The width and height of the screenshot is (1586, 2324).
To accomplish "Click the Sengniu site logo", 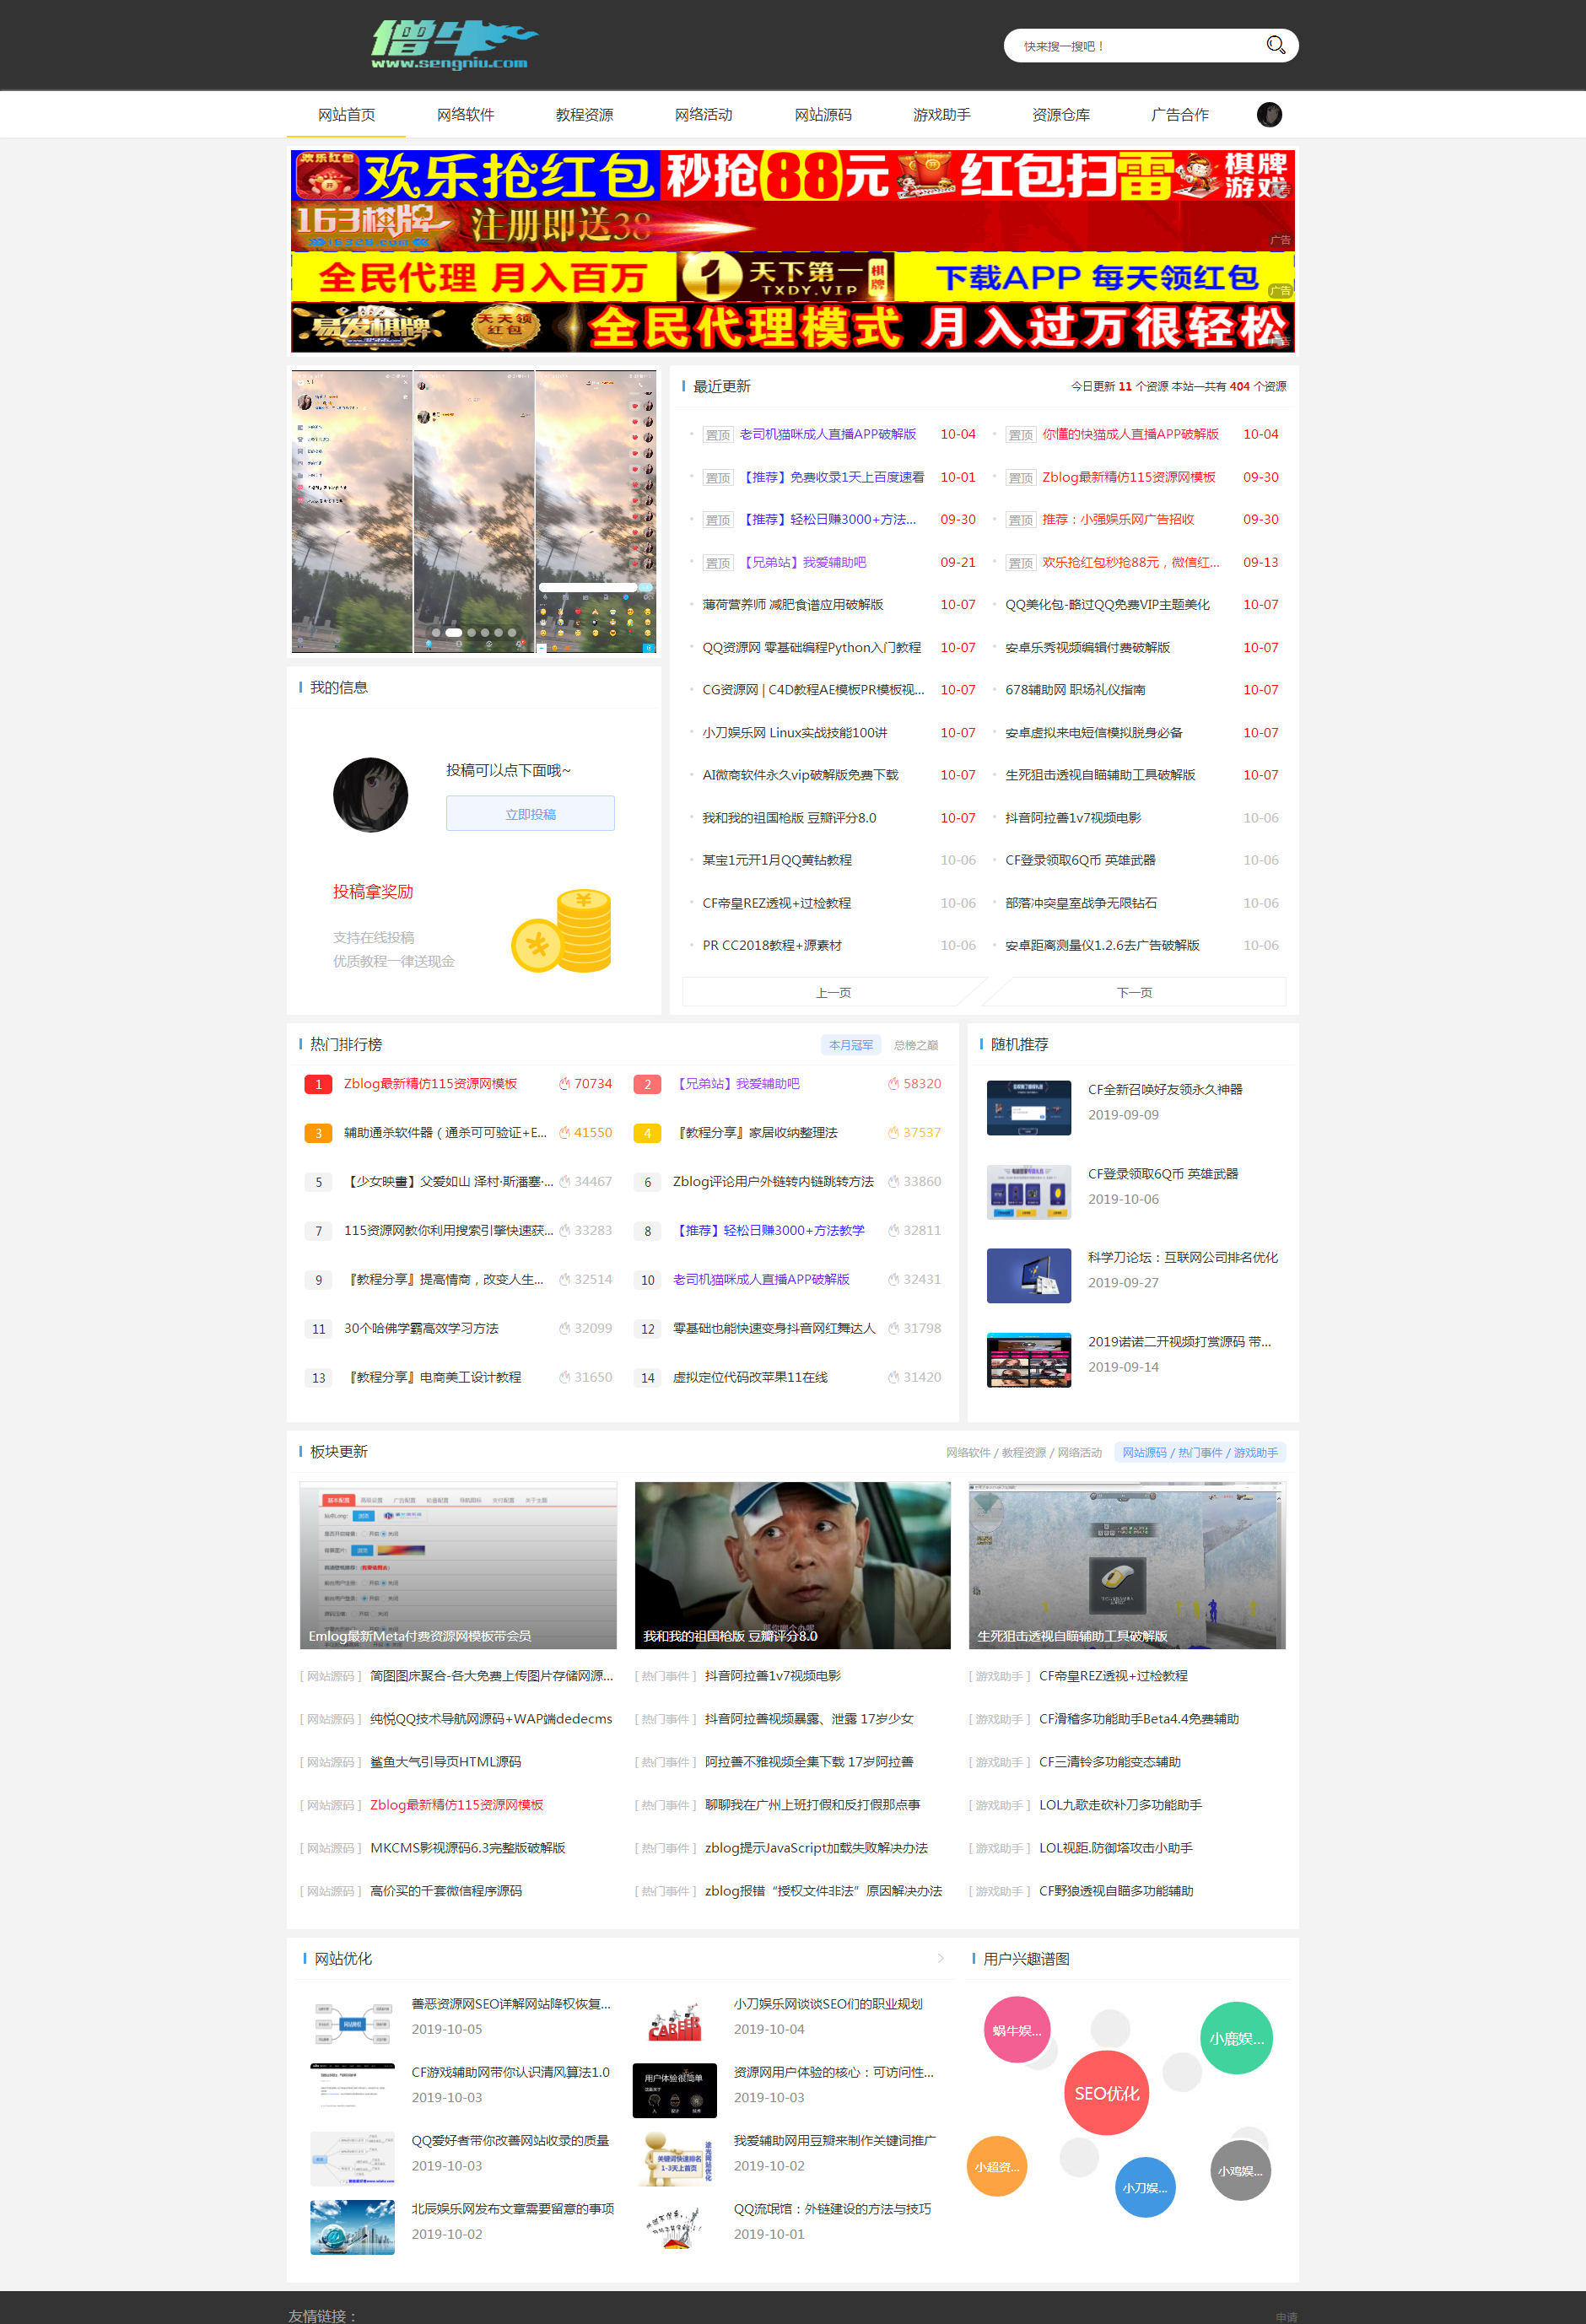I will tap(452, 43).
